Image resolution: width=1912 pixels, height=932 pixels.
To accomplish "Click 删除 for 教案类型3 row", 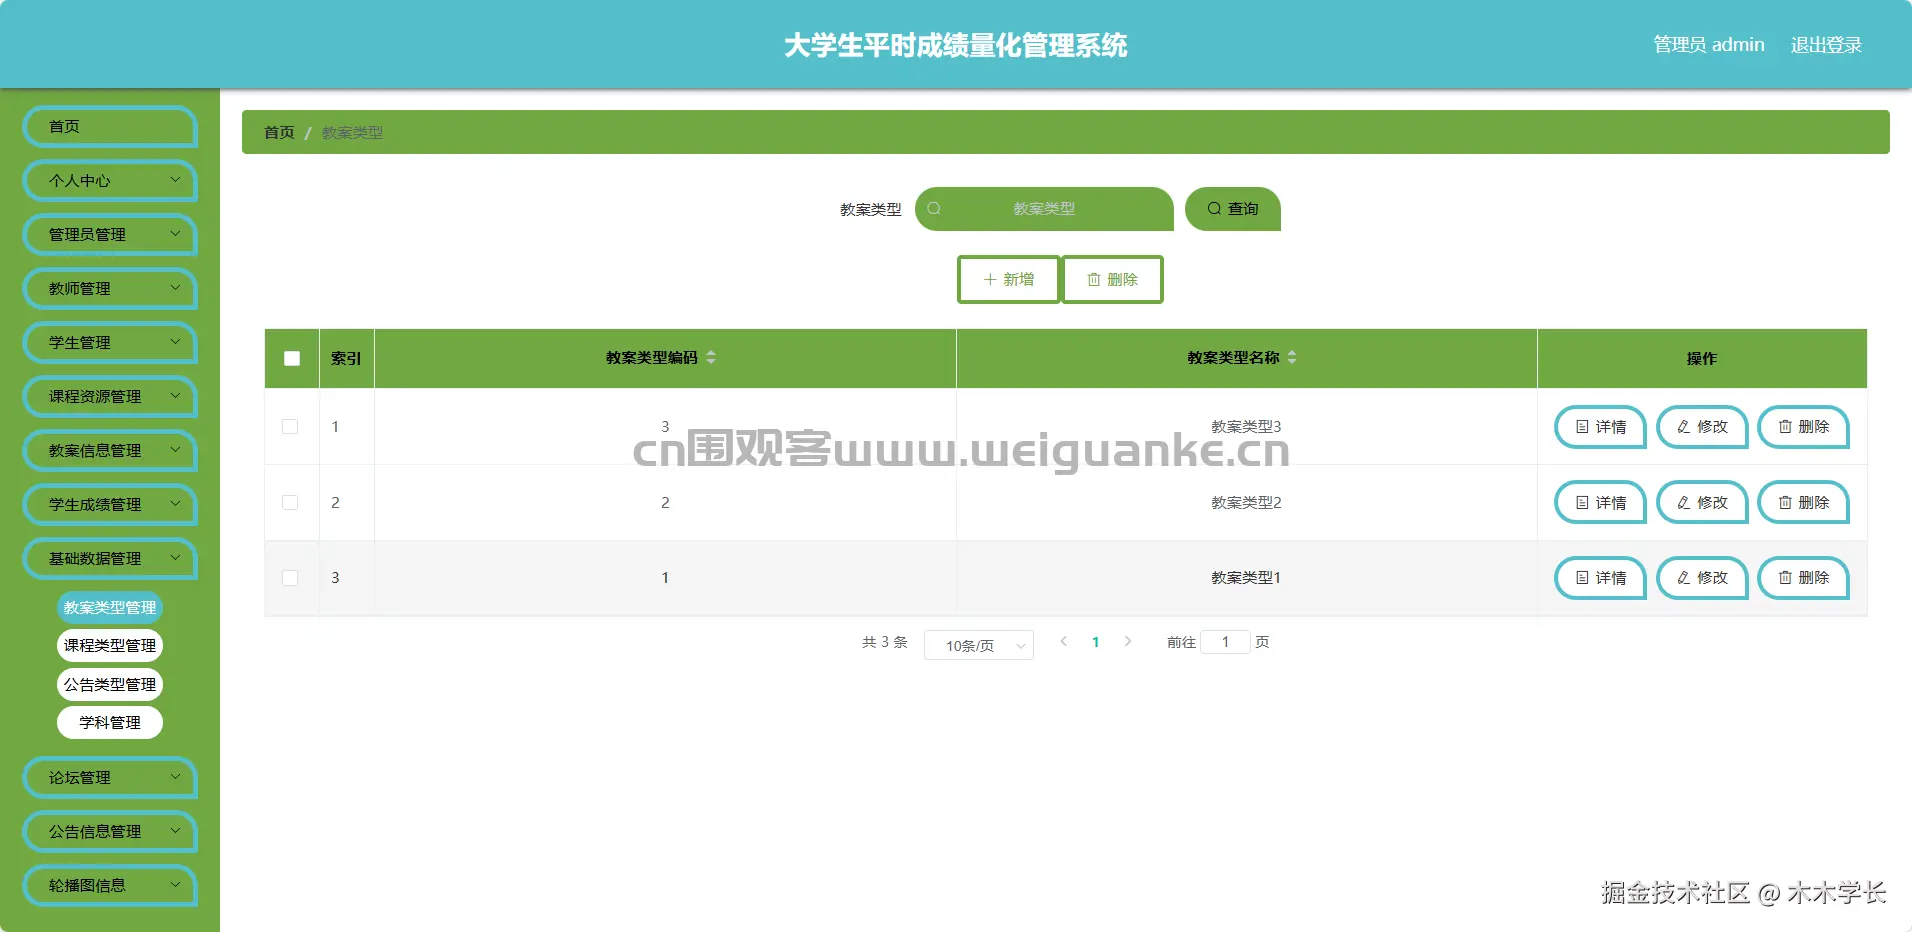I will (x=1803, y=427).
